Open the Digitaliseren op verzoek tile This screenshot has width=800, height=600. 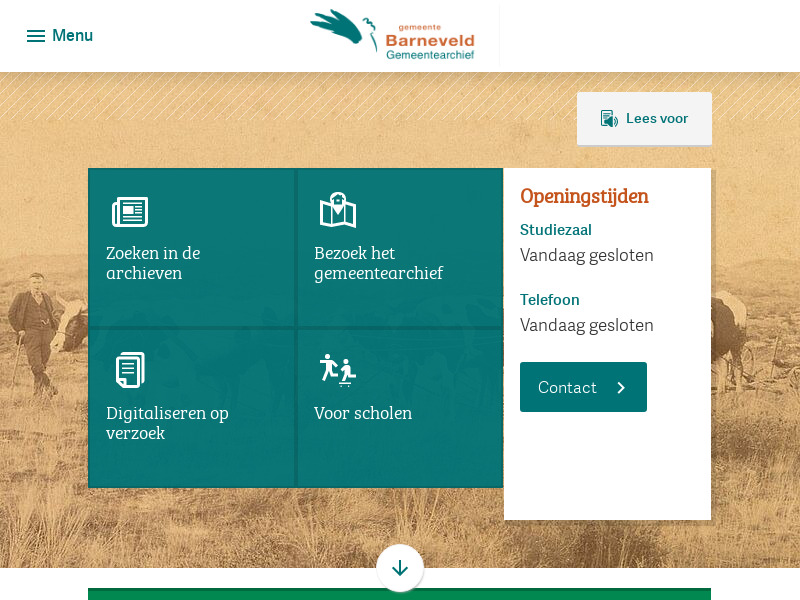tap(191, 408)
